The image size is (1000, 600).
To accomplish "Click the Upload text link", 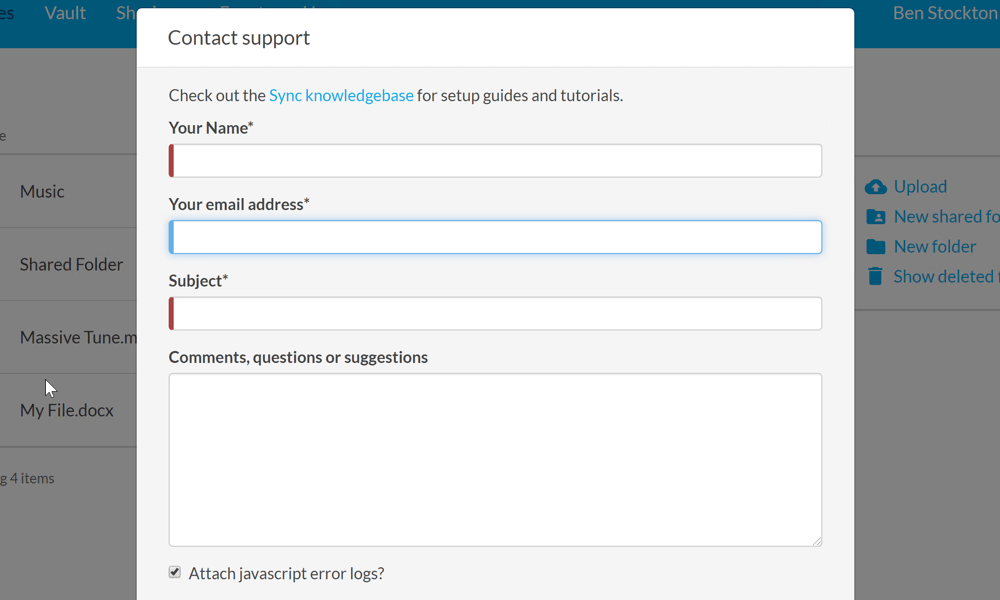I will 920,187.
